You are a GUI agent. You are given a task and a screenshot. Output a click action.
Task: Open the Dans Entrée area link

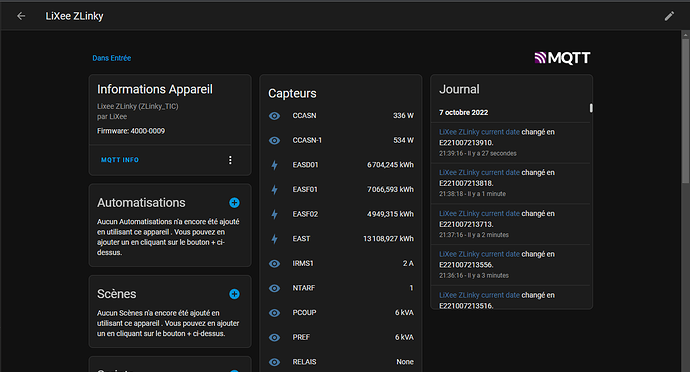pyautogui.click(x=112, y=58)
